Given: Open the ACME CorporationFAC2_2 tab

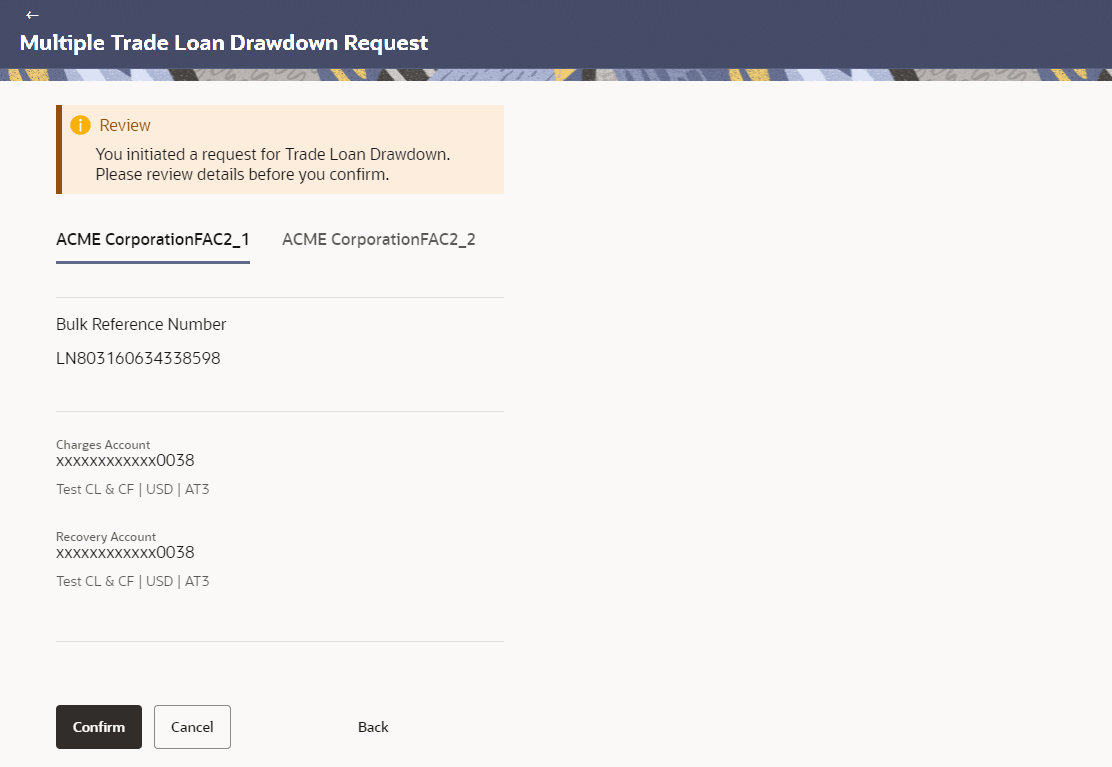Looking at the screenshot, I should [x=379, y=240].
